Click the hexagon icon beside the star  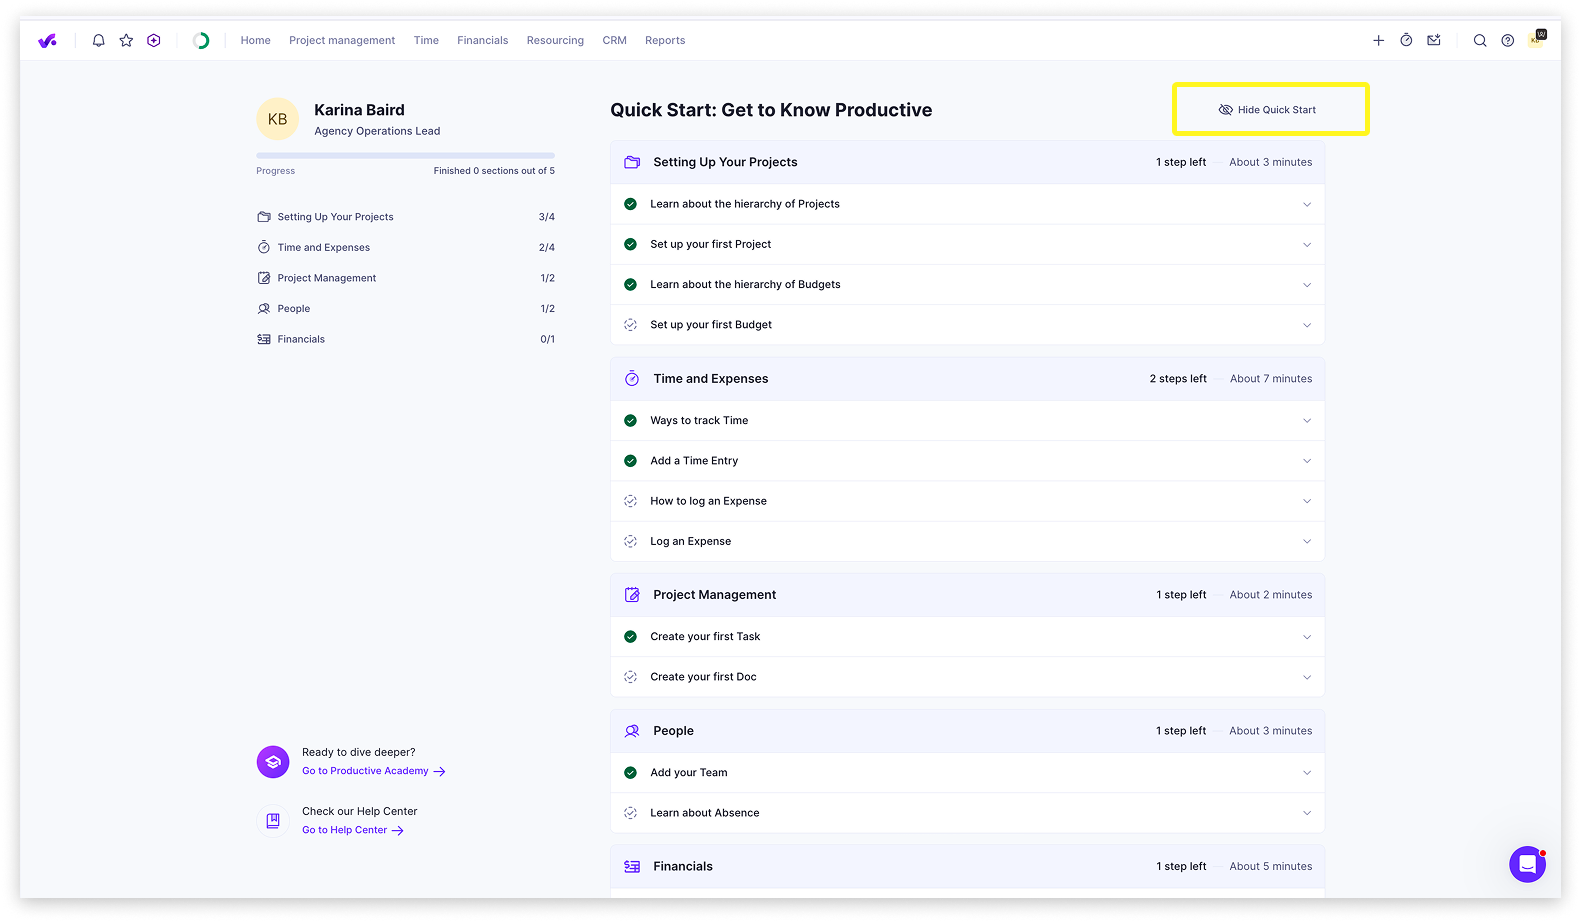click(x=154, y=41)
